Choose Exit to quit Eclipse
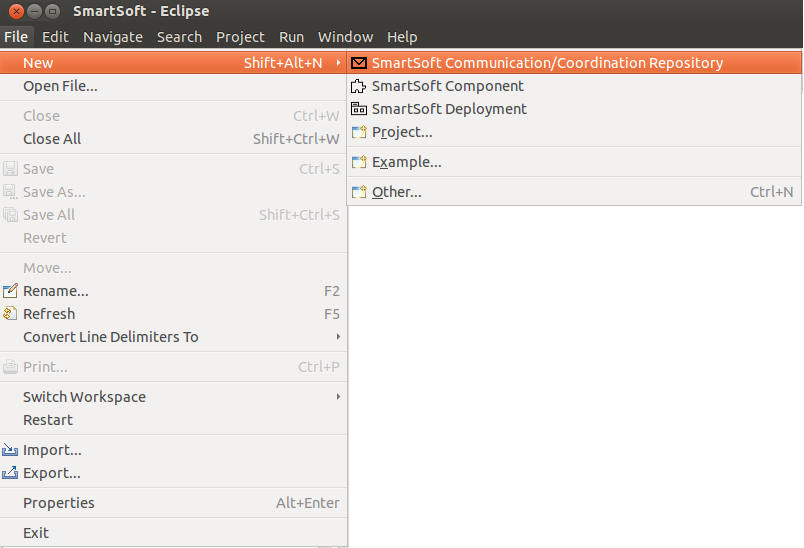The width and height of the screenshot is (804, 548). click(173, 533)
